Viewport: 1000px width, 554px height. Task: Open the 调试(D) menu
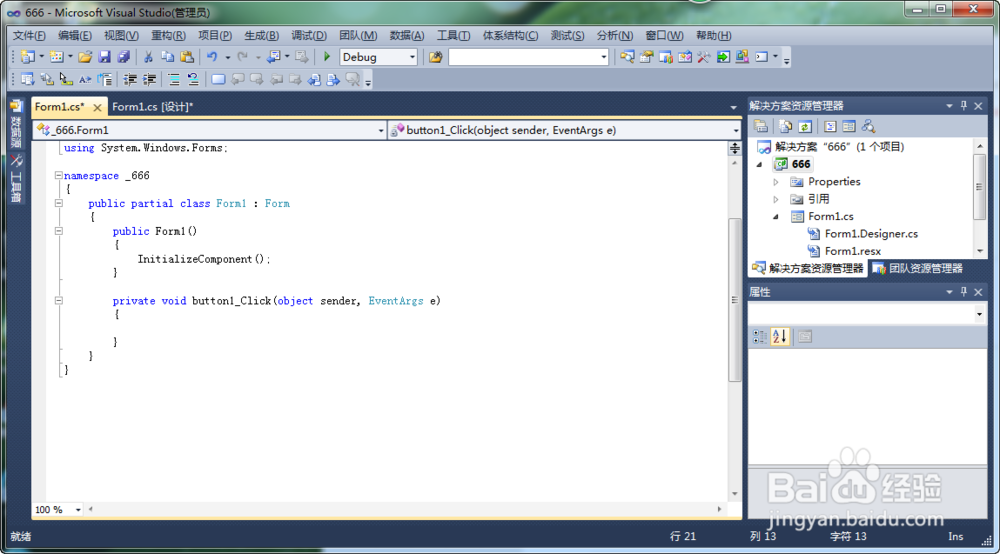(309, 36)
